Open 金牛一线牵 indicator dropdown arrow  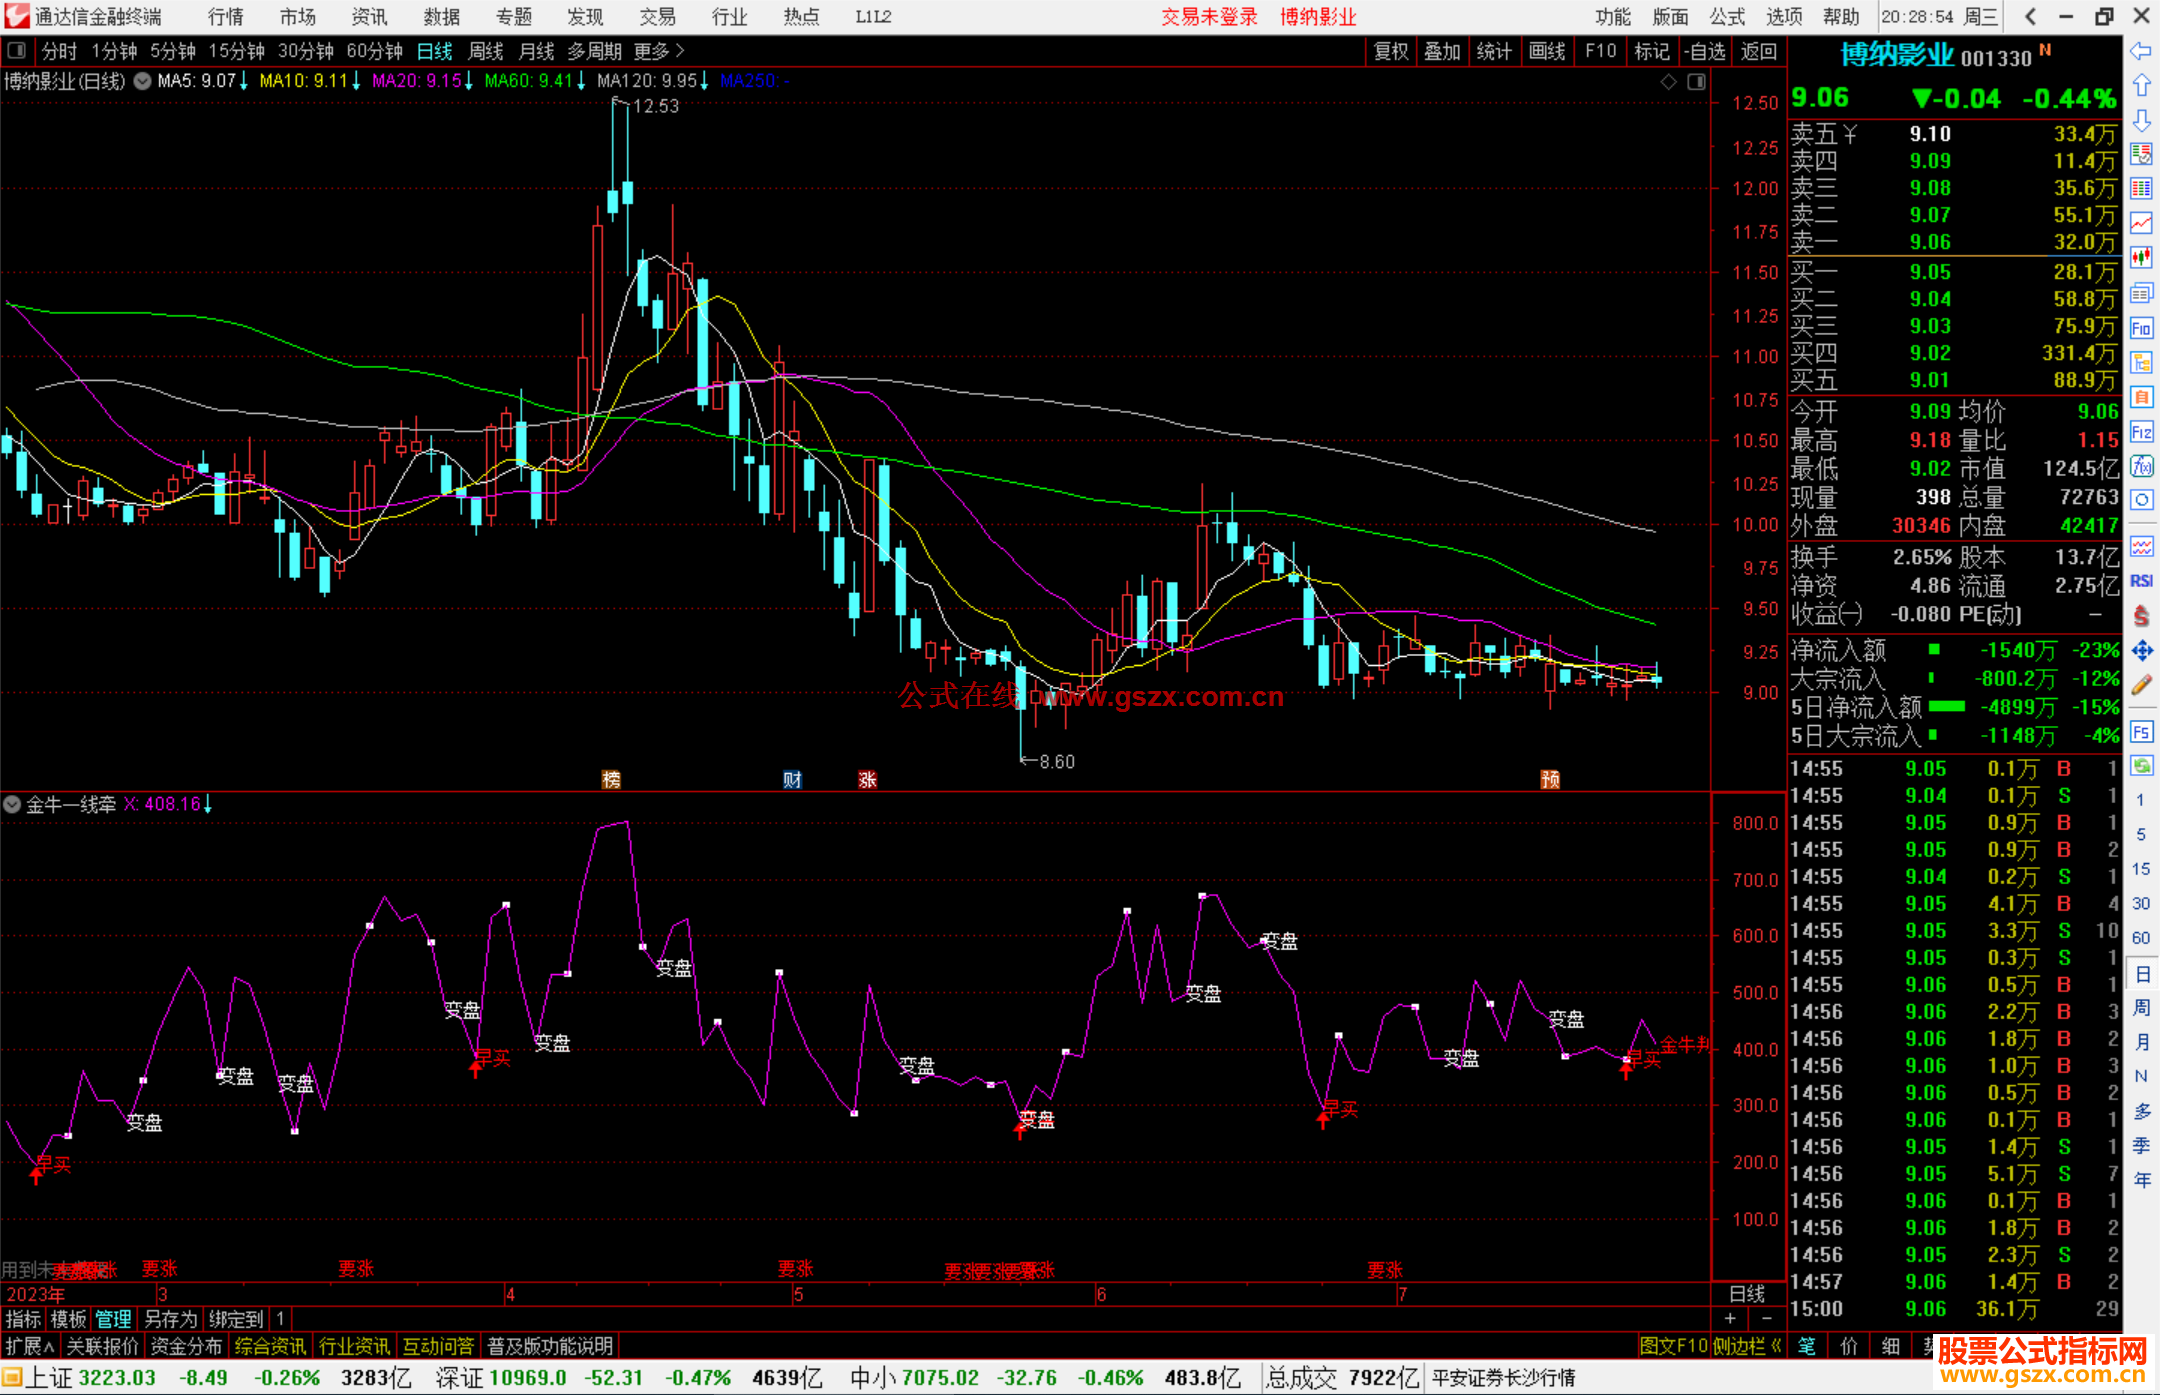coord(12,804)
